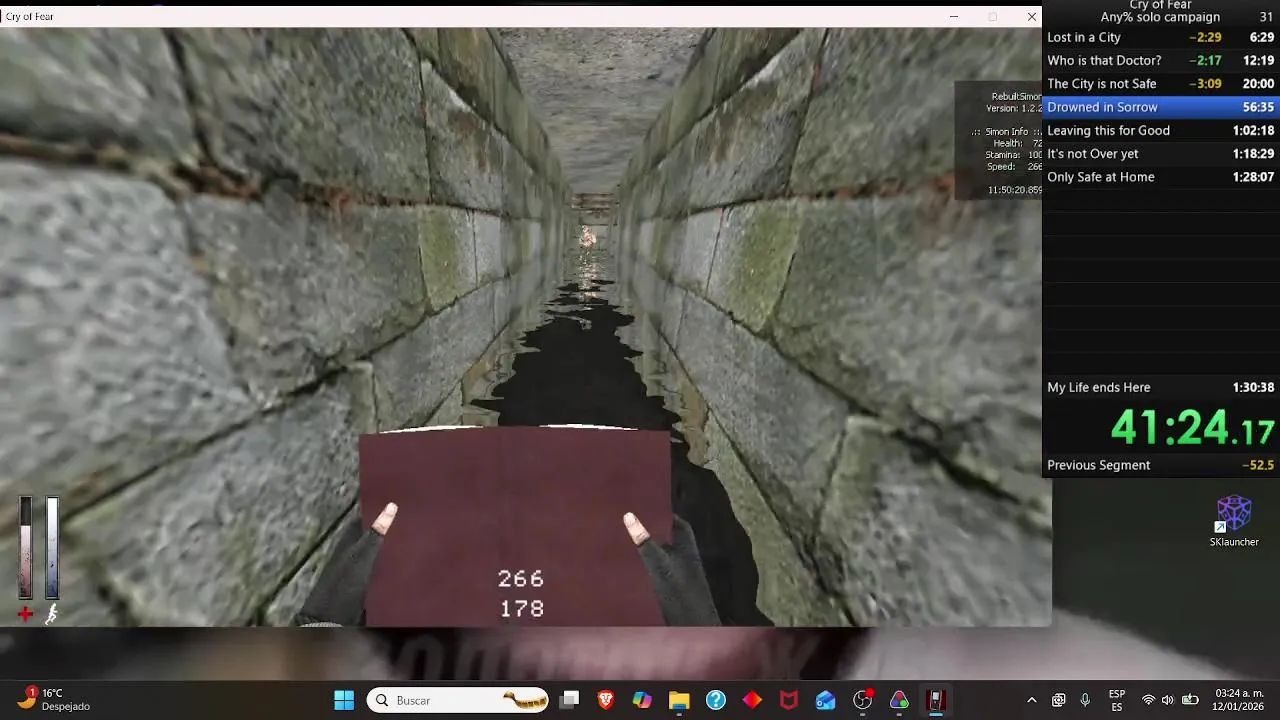Click the 178 value below speed

[x=521, y=608]
